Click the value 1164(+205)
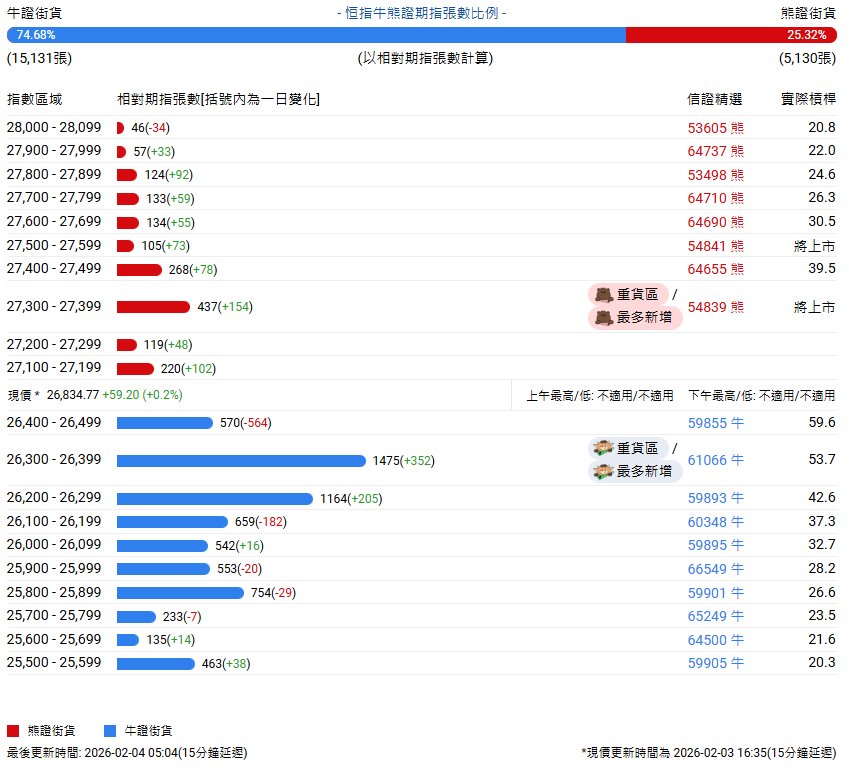The width and height of the screenshot is (849, 770). [x=351, y=499]
